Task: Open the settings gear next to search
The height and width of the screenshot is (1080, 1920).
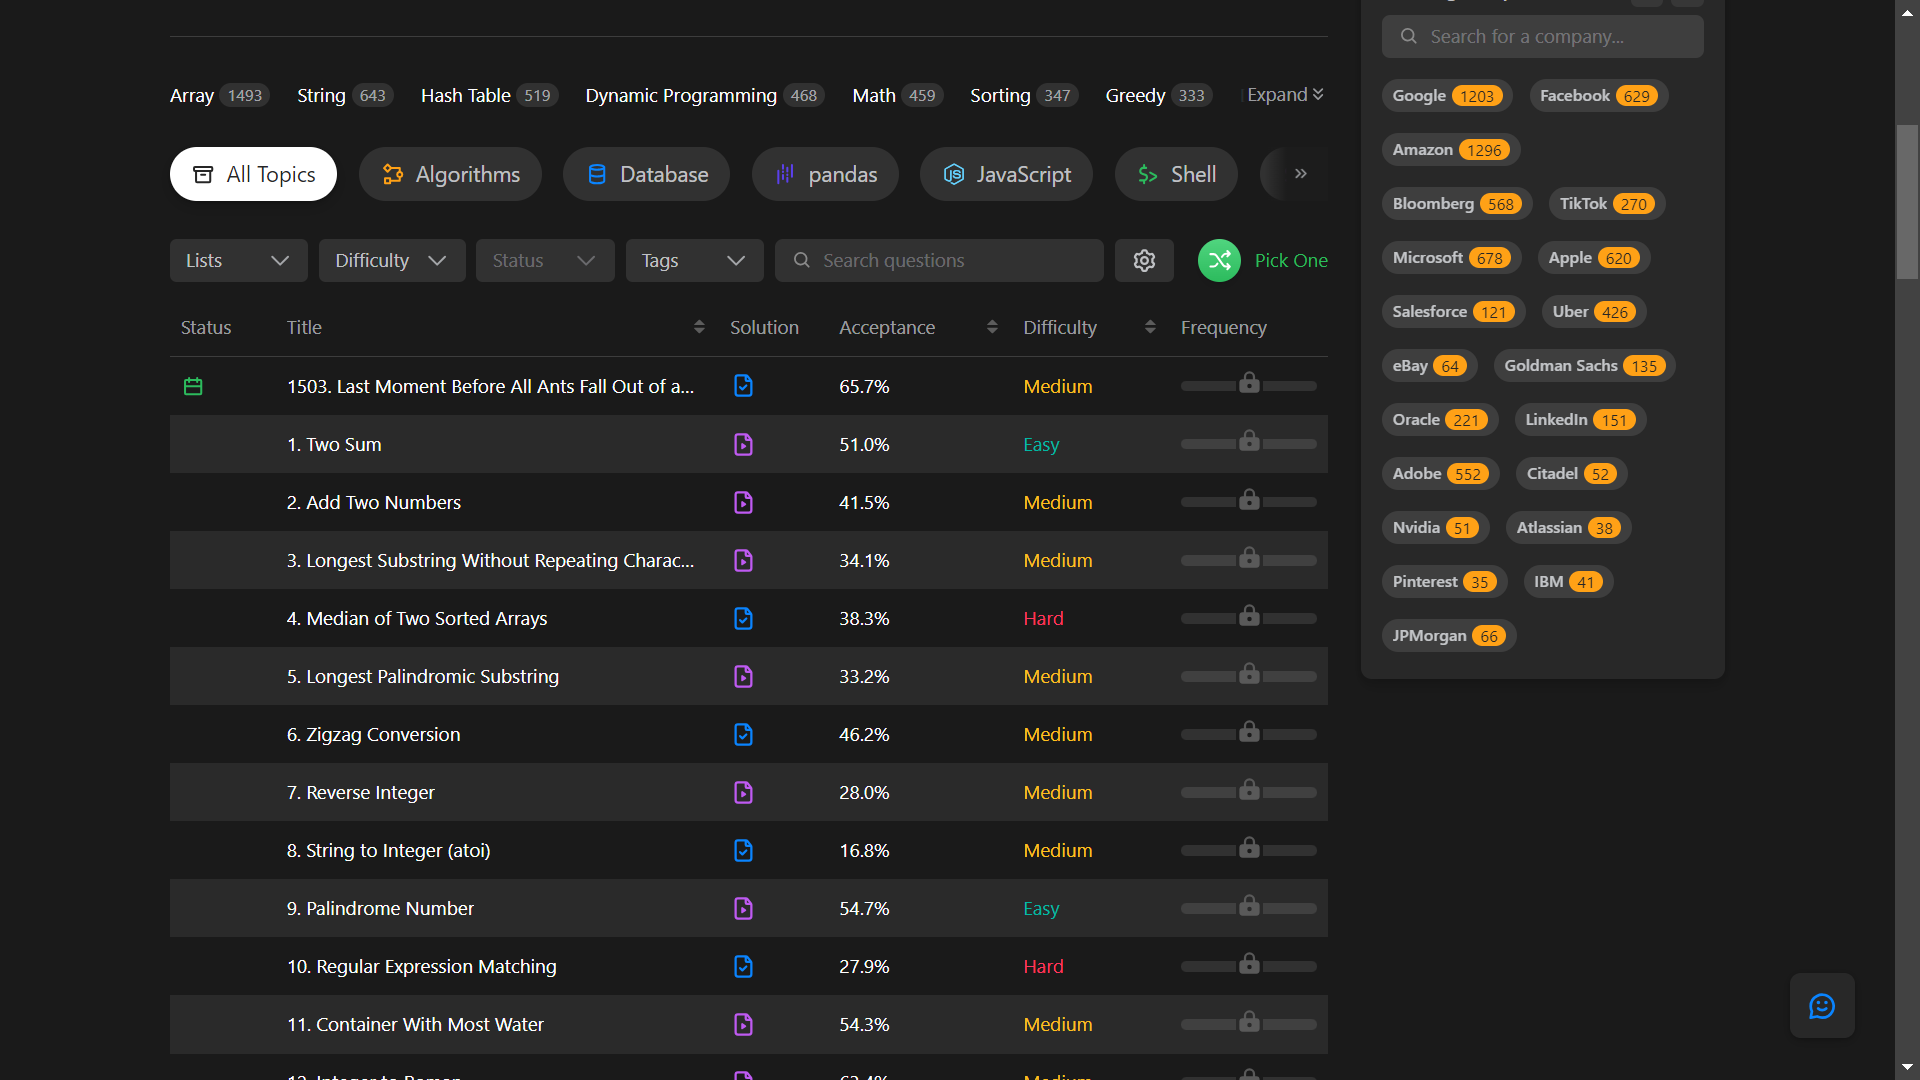Action: 1144,261
